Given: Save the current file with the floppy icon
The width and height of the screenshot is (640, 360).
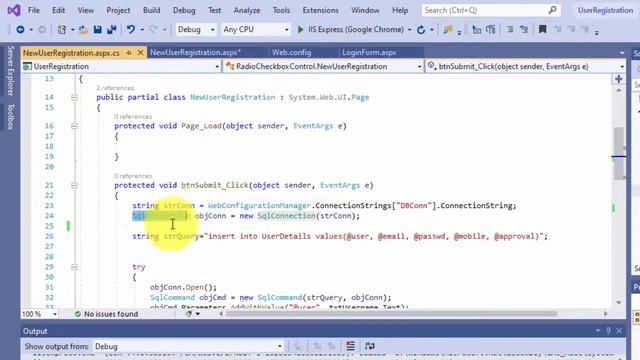Looking at the screenshot, I should coord(98,29).
